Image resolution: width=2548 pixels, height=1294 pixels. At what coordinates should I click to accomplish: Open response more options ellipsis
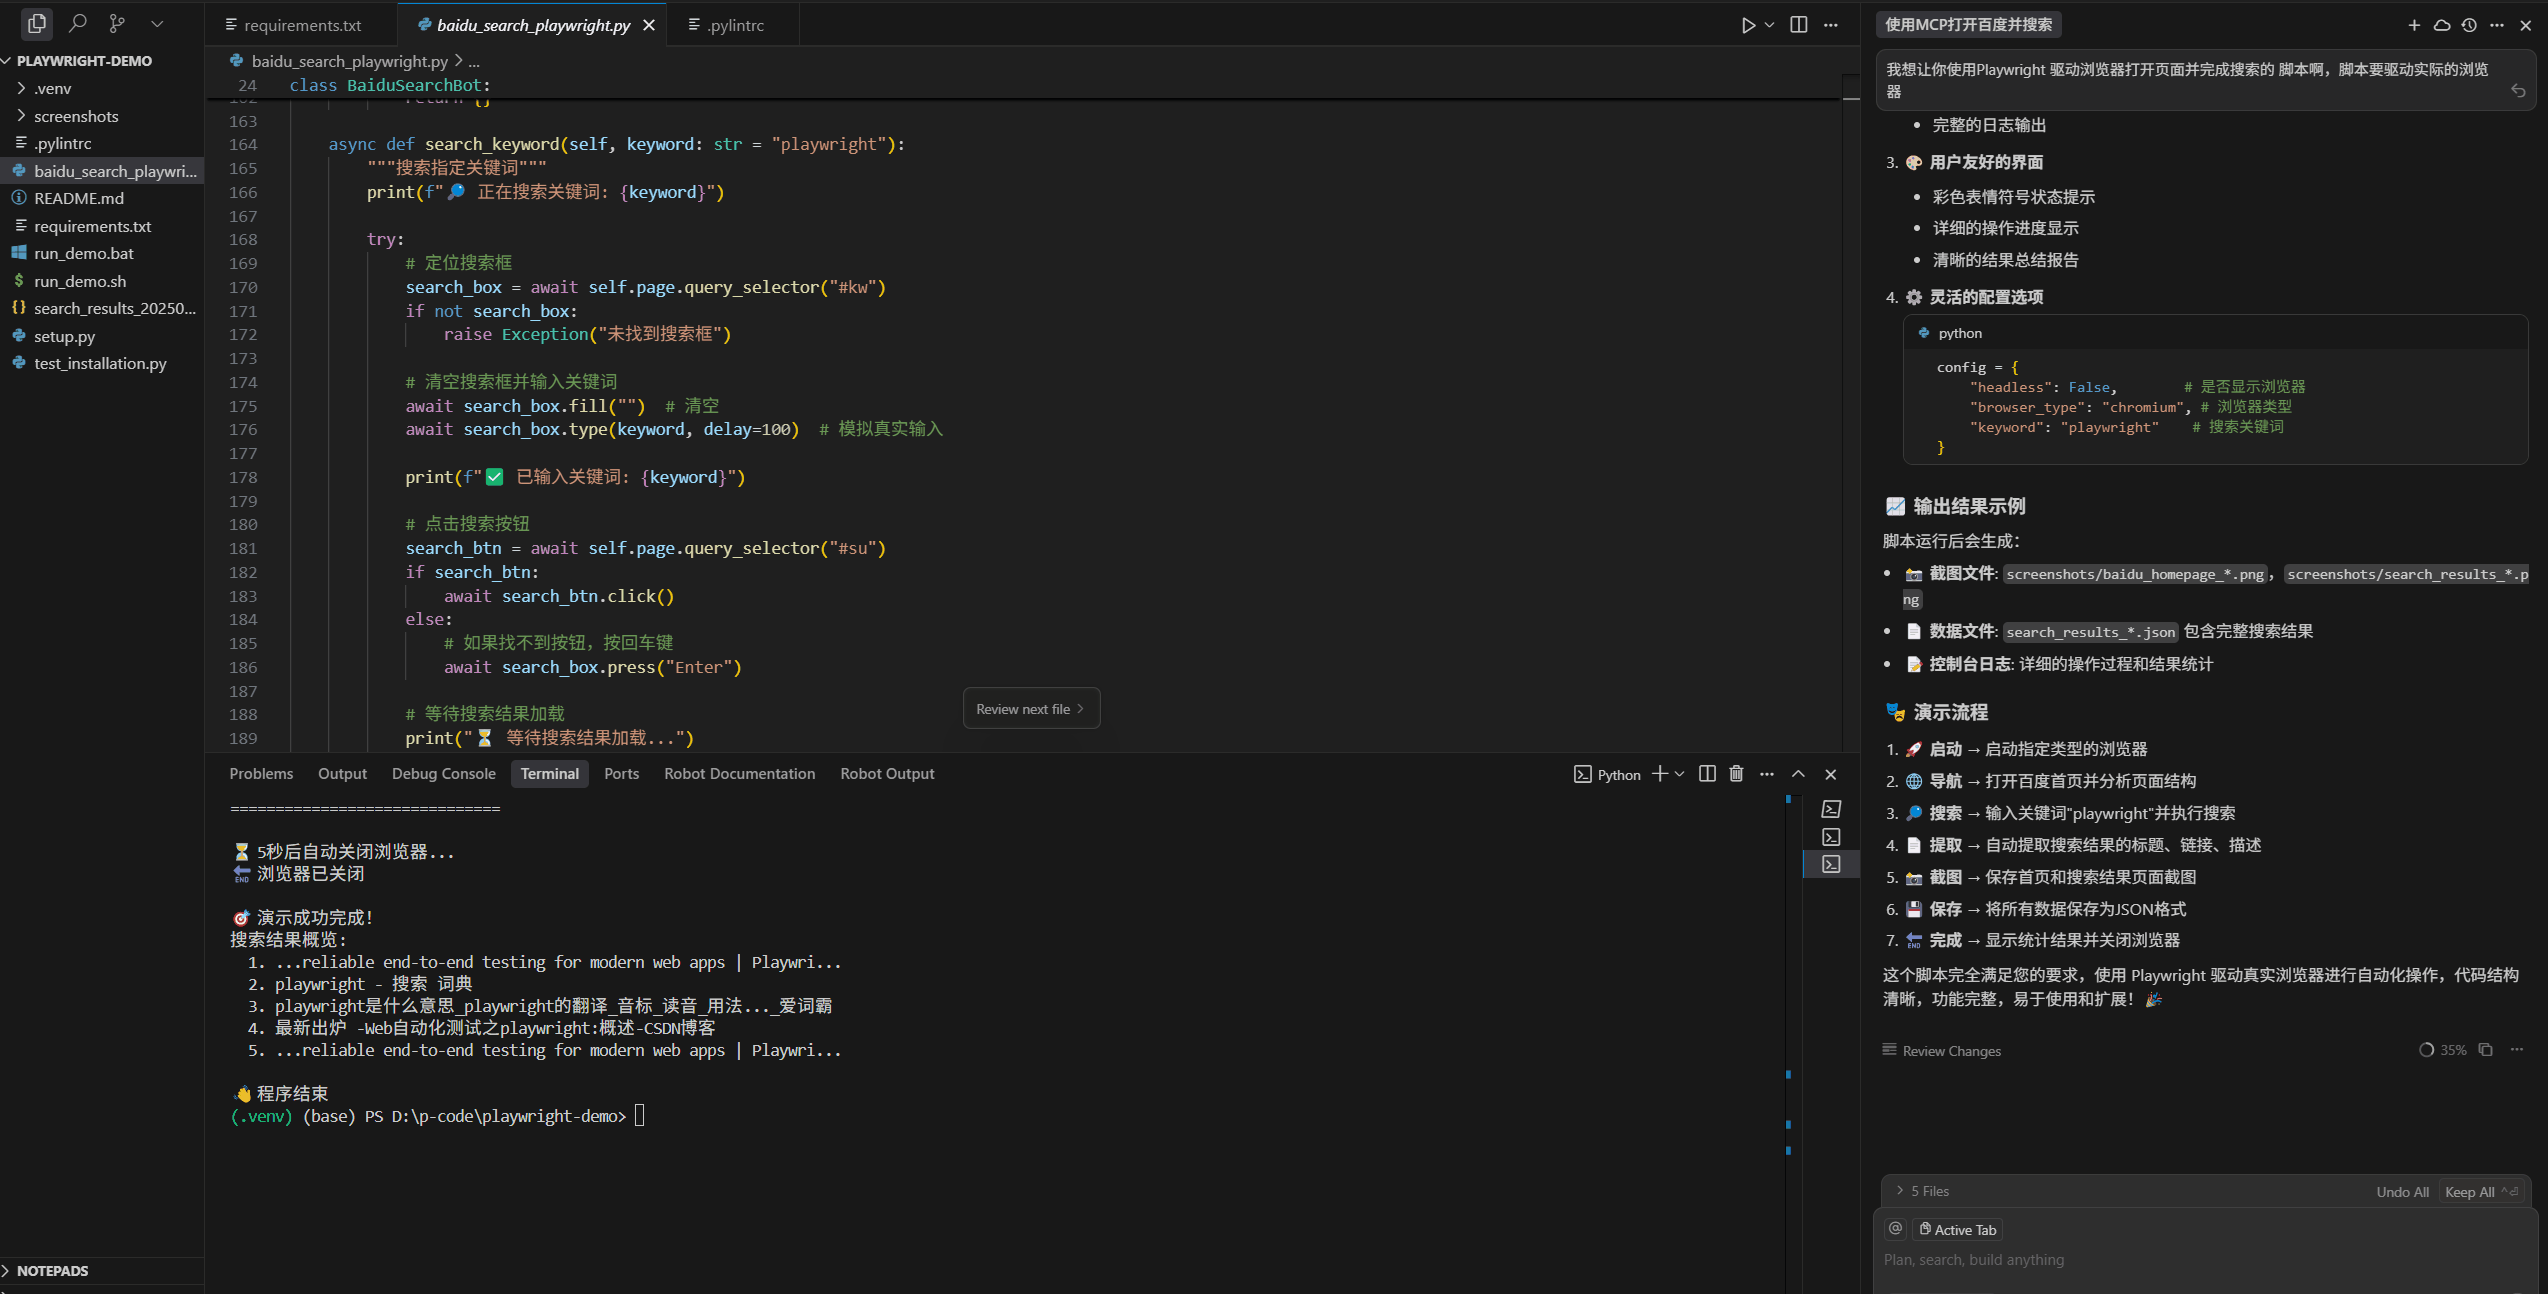(x=2517, y=1050)
